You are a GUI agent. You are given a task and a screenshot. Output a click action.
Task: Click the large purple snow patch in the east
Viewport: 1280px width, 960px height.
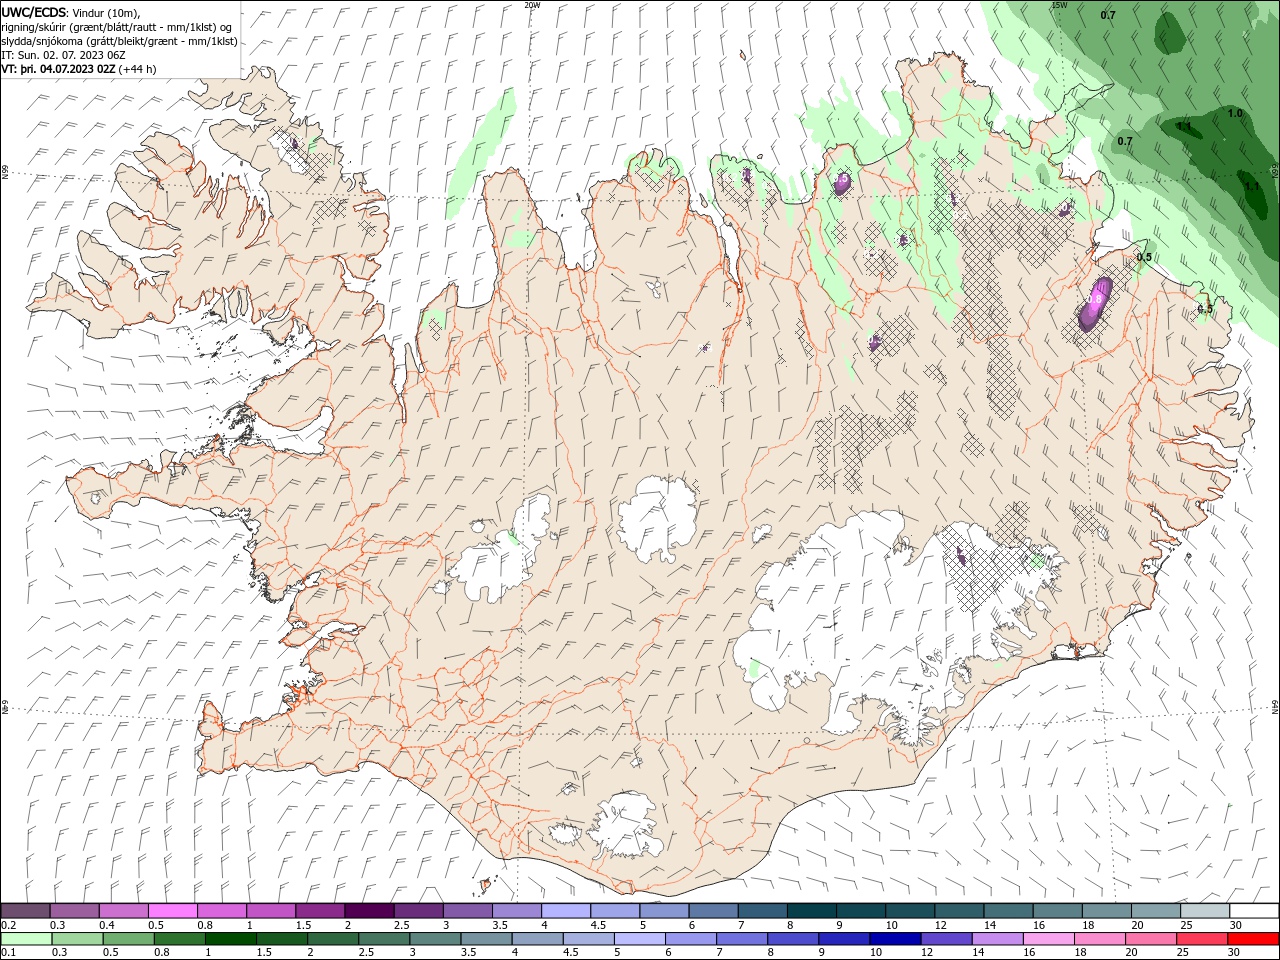pyautogui.click(x=1095, y=304)
